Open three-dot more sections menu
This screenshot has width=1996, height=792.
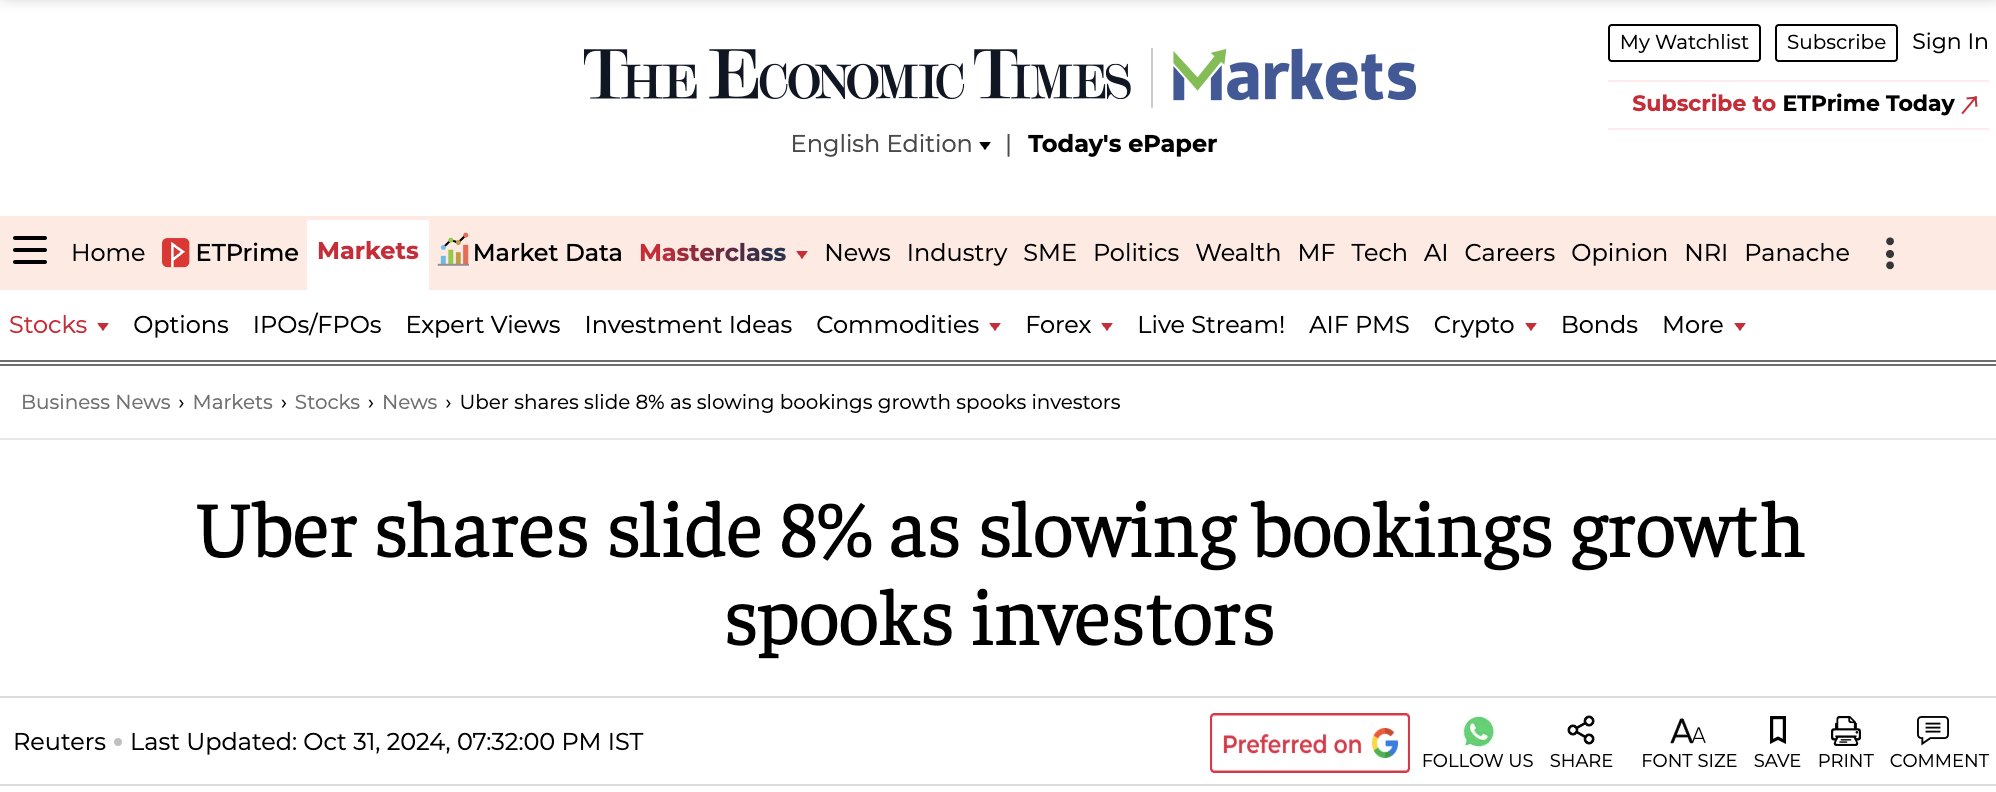(1889, 253)
